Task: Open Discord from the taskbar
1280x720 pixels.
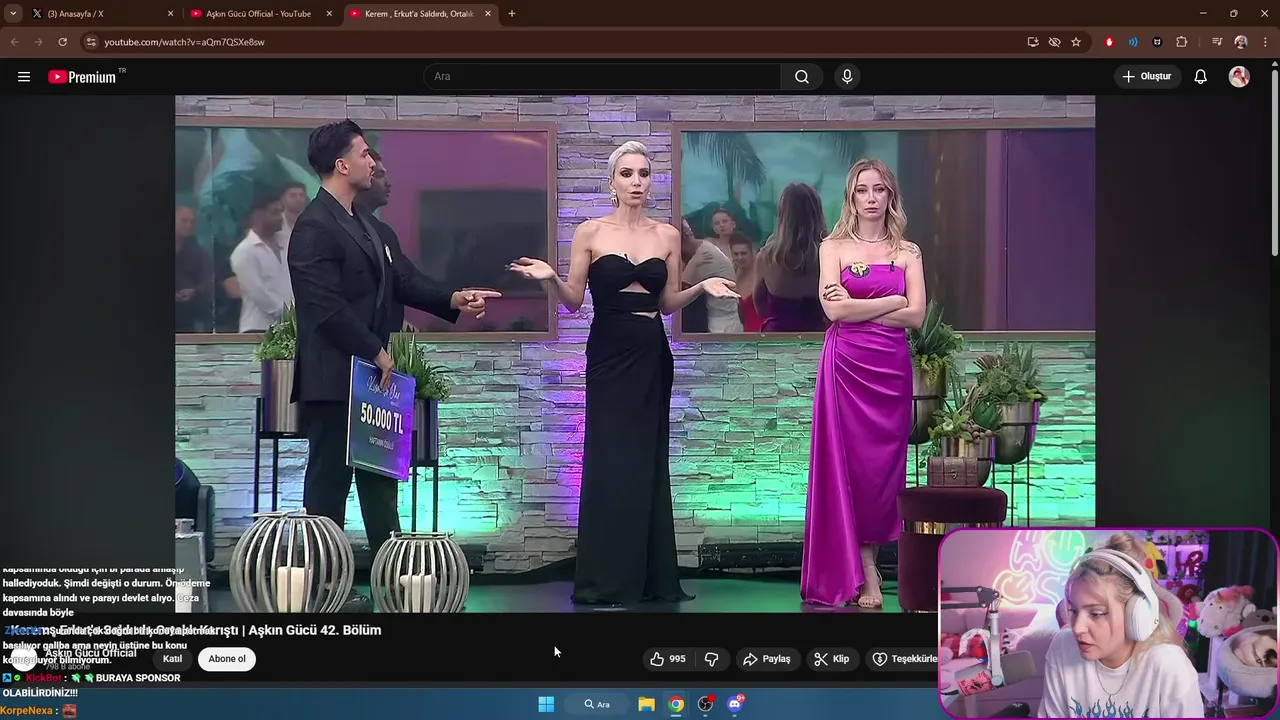Action: (x=736, y=704)
